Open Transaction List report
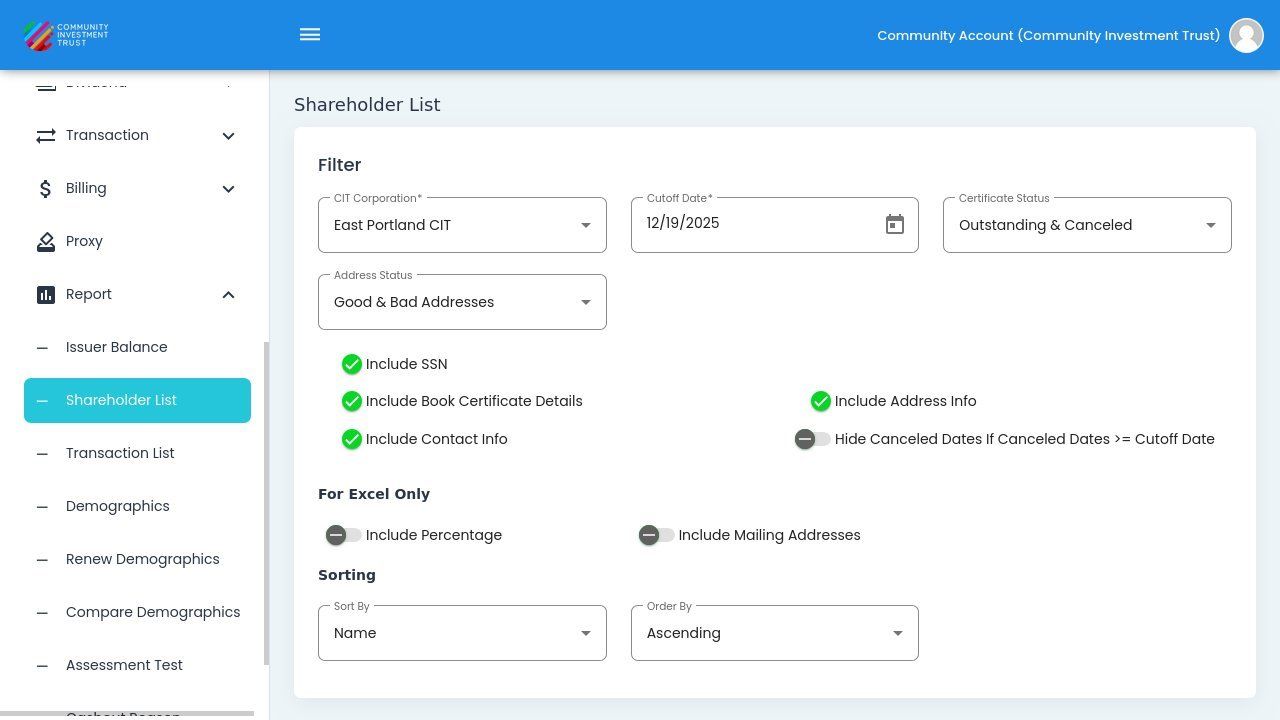The height and width of the screenshot is (720, 1280). [120, 453]
